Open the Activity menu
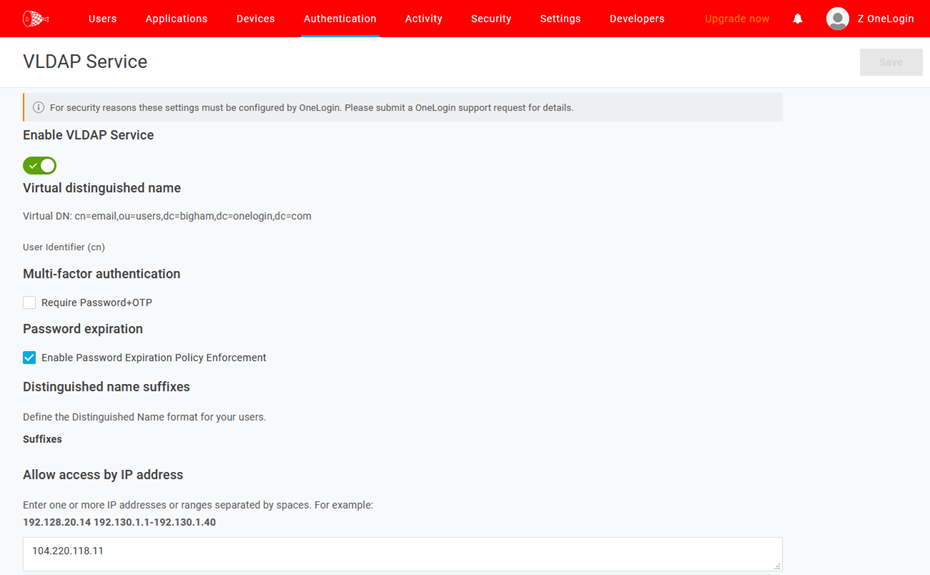 (x=423, y=18)
